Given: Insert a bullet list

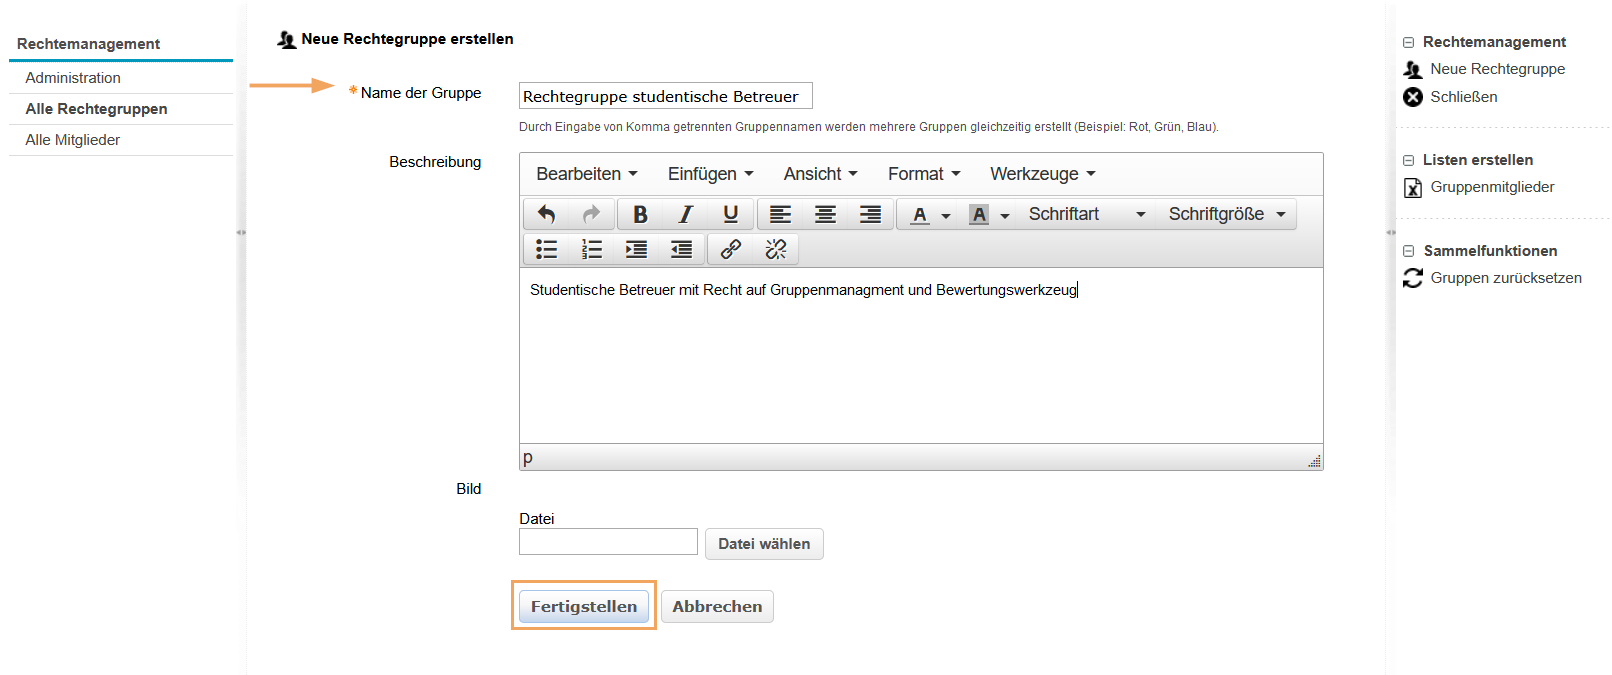Looking at the screenshot, I should [547, 249].
